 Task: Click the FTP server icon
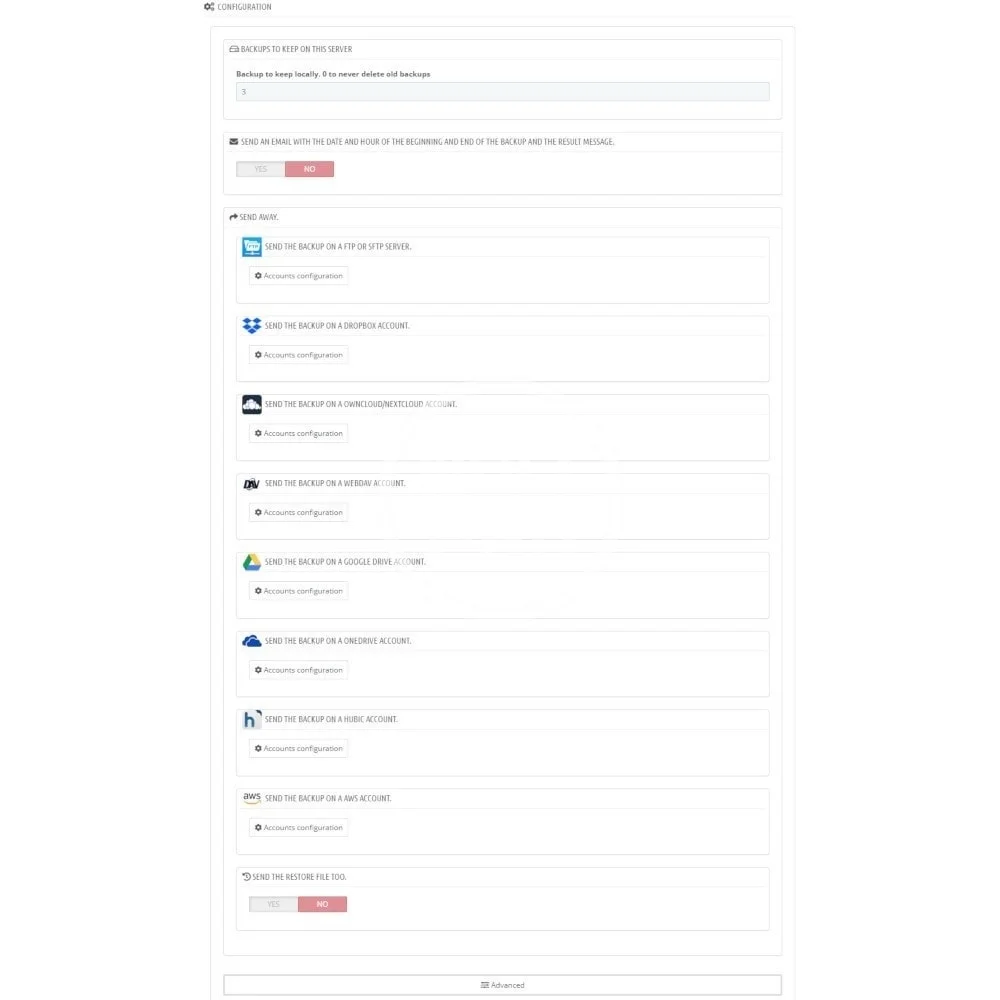coord(252,246)
